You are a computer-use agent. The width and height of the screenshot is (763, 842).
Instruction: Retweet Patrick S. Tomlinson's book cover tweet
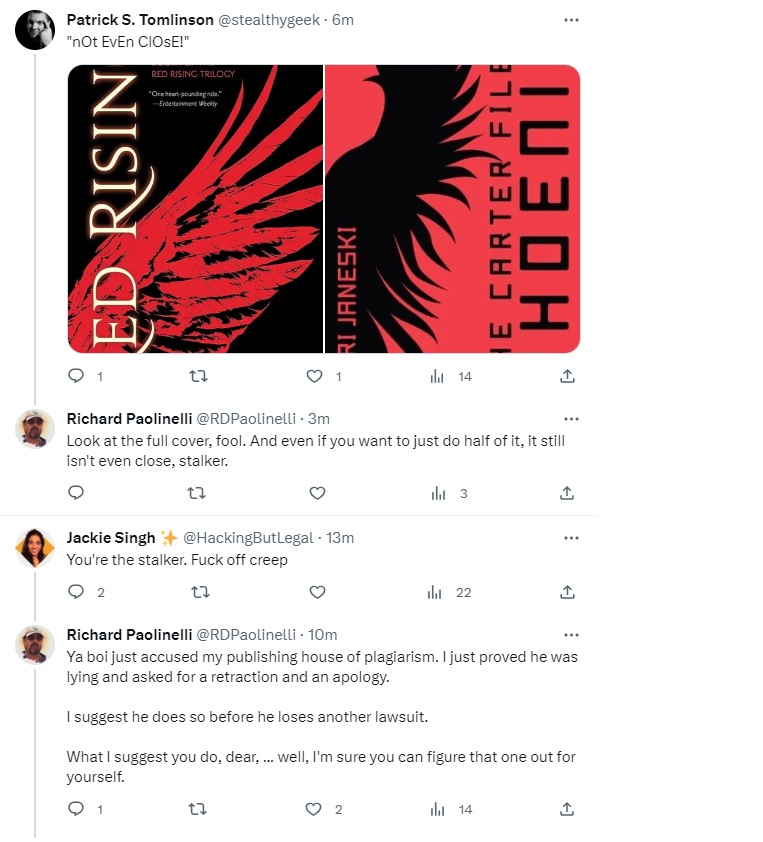[197, 376]
